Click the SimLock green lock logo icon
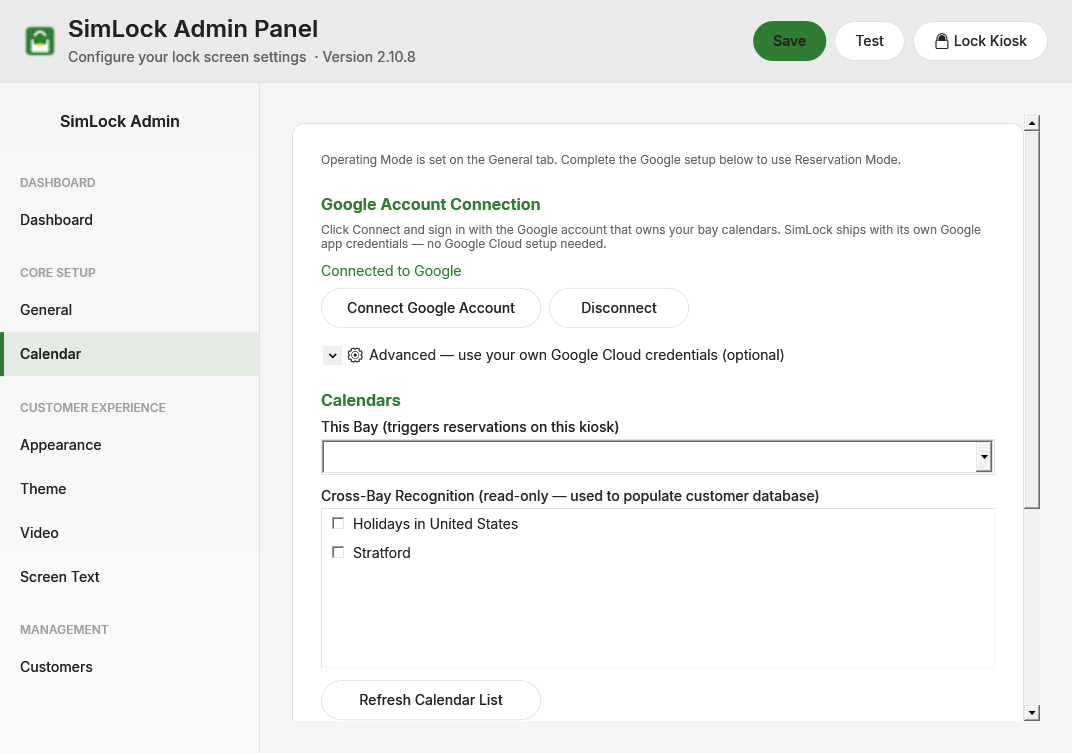This screenshot has width=1072, height=753. coord(40,41)
